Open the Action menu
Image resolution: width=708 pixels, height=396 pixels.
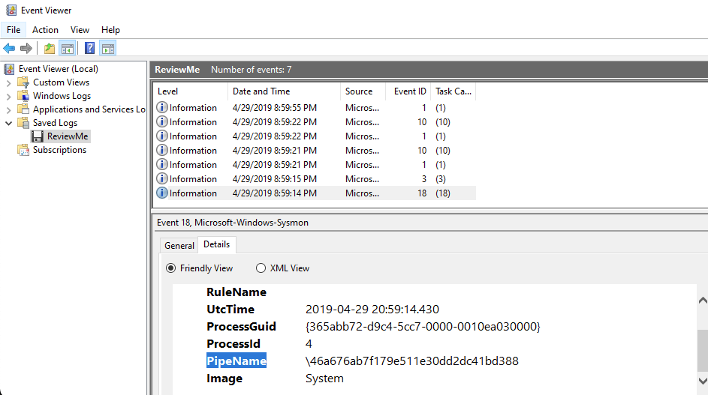45,30
